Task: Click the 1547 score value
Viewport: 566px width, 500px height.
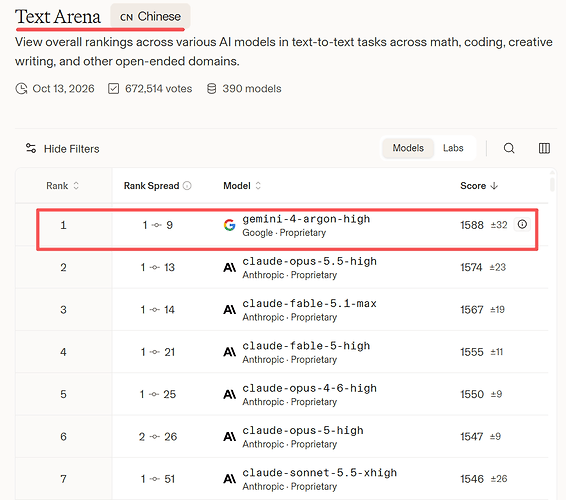Action: pos(471,437)
